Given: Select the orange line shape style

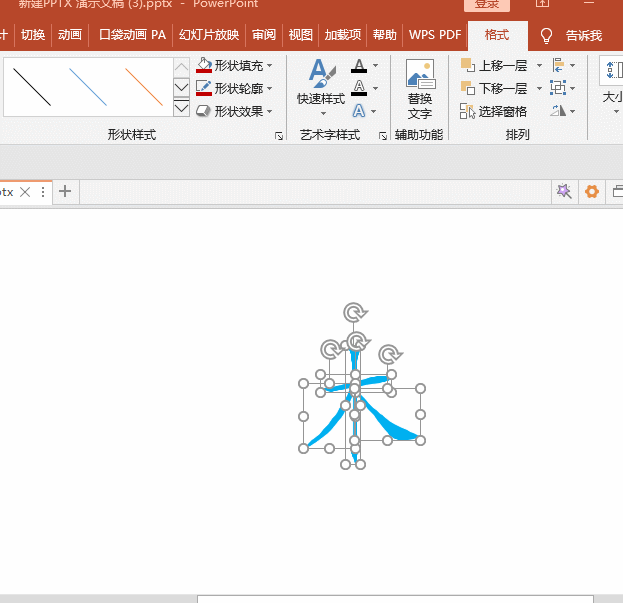Looking at the screenshot, I should (144, 87).
